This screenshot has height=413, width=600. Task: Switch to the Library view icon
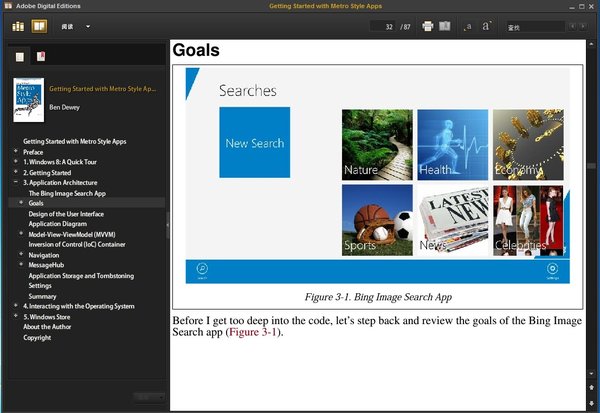18,26
